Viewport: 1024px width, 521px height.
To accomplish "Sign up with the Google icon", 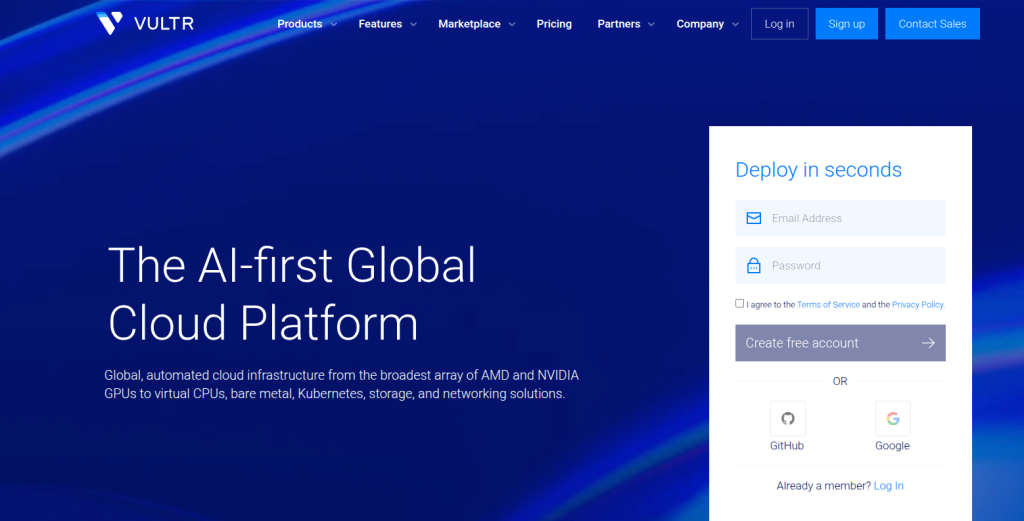I will 893,418.
